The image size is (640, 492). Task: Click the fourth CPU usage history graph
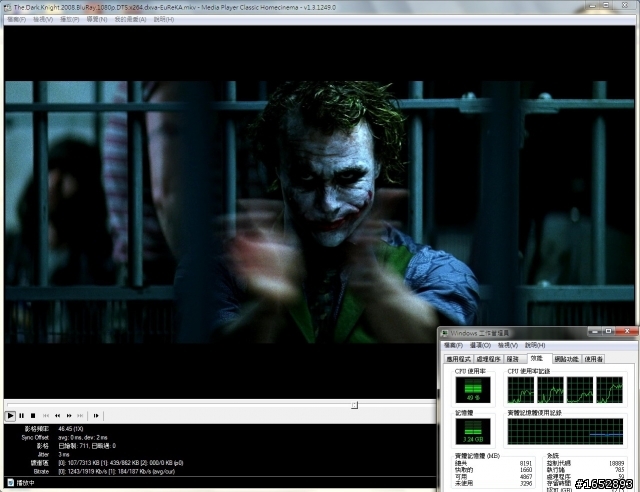609,390
